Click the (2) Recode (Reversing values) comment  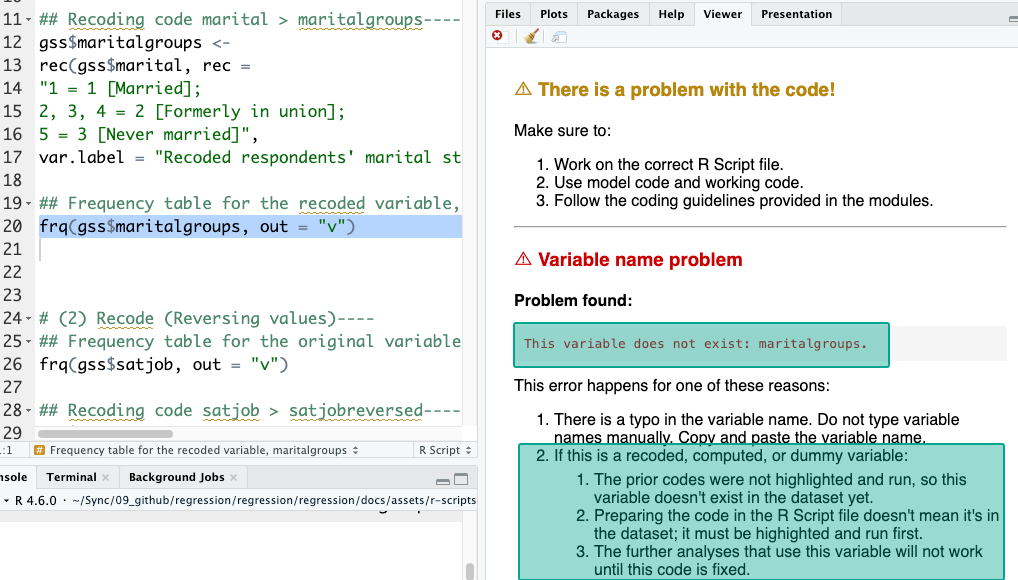[x=206, y=318]
